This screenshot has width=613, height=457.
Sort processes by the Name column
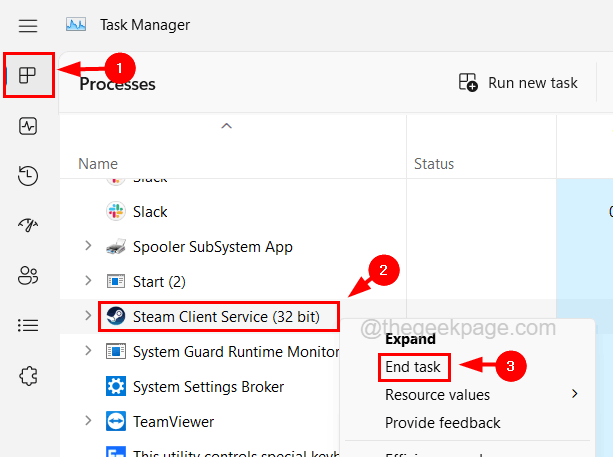pos(98,164)
